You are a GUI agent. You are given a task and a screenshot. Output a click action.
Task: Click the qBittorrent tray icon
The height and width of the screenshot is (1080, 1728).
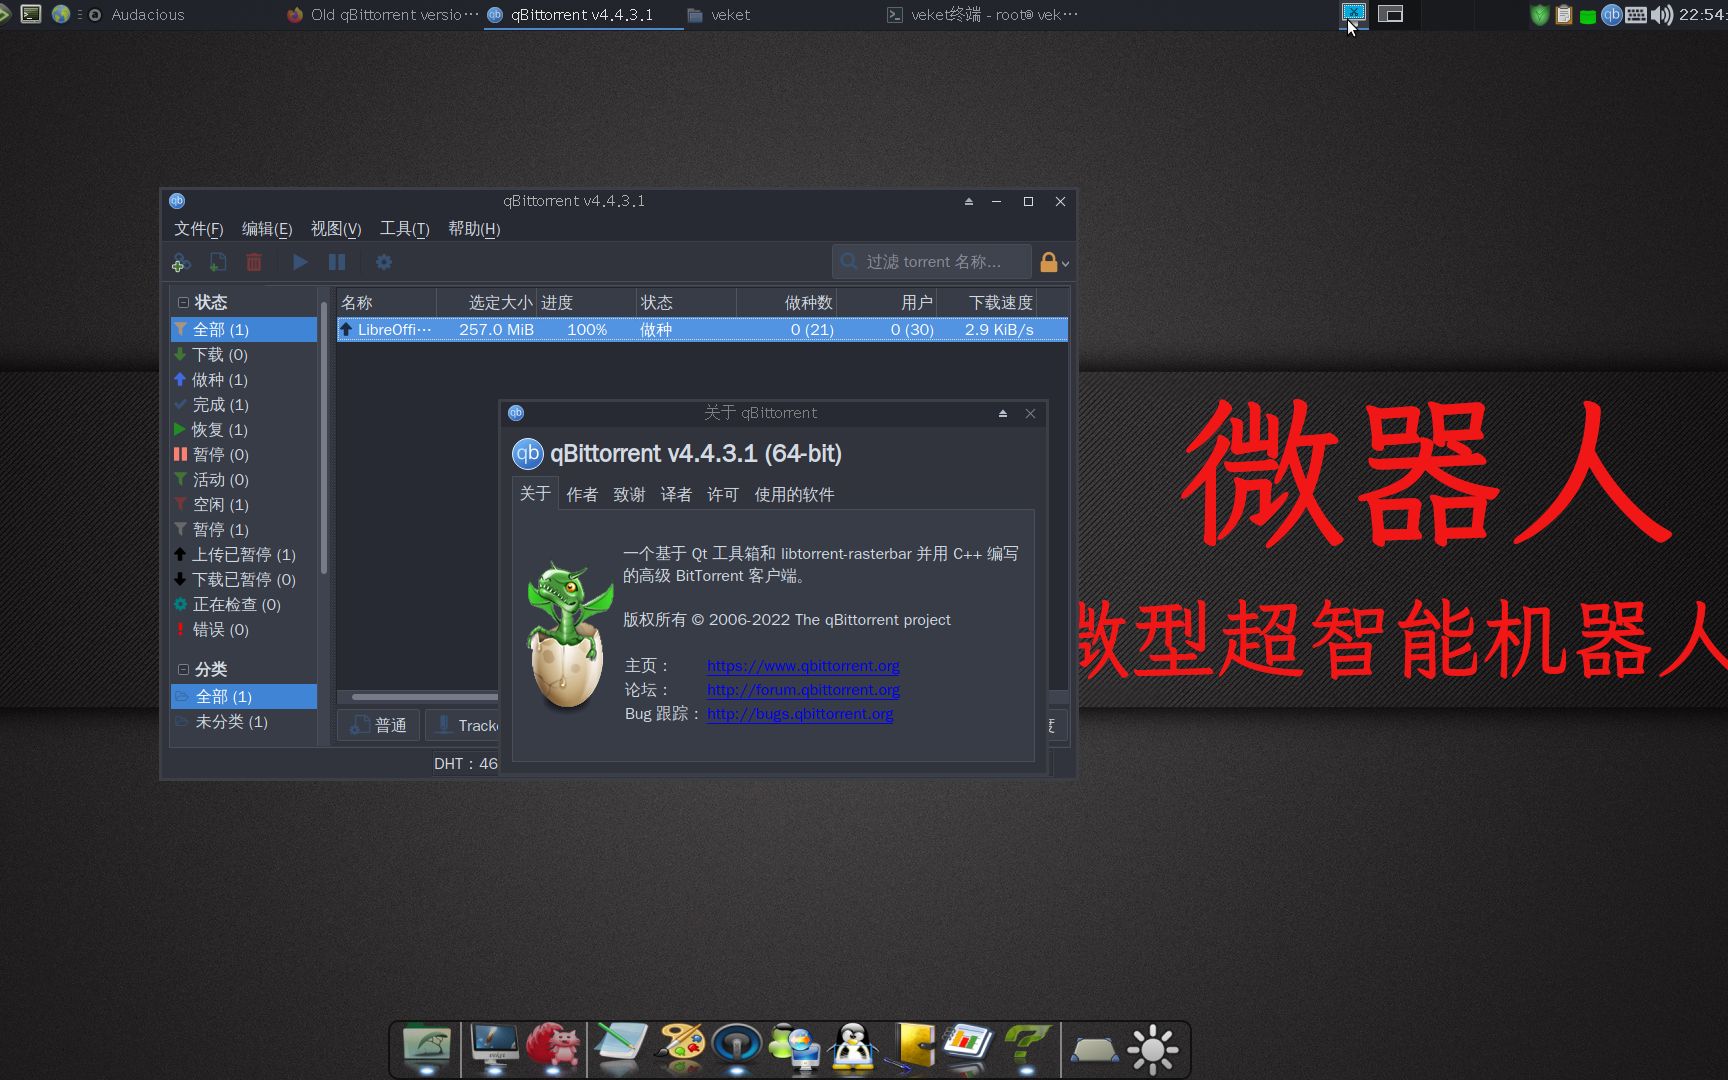(1611, 15)
